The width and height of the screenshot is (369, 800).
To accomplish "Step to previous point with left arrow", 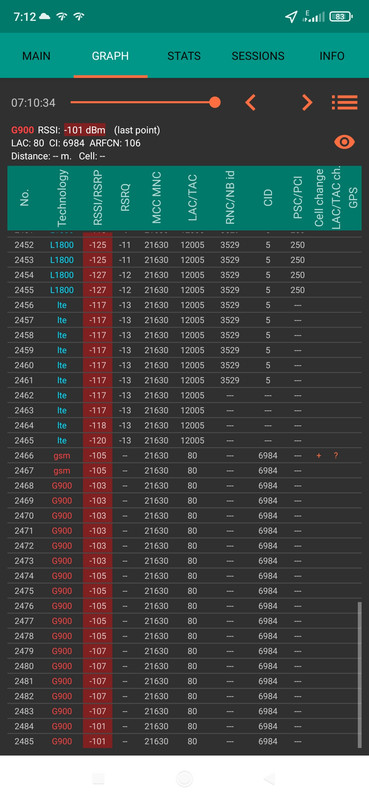I will pos(250,103).
